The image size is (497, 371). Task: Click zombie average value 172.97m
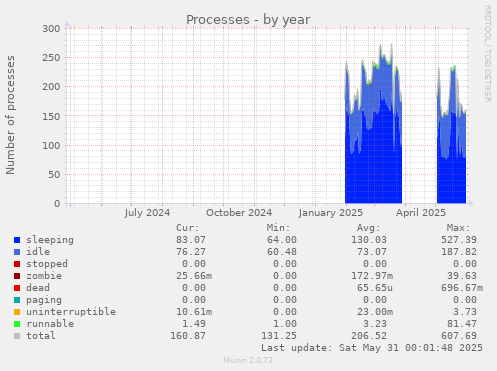click(372, 276)
